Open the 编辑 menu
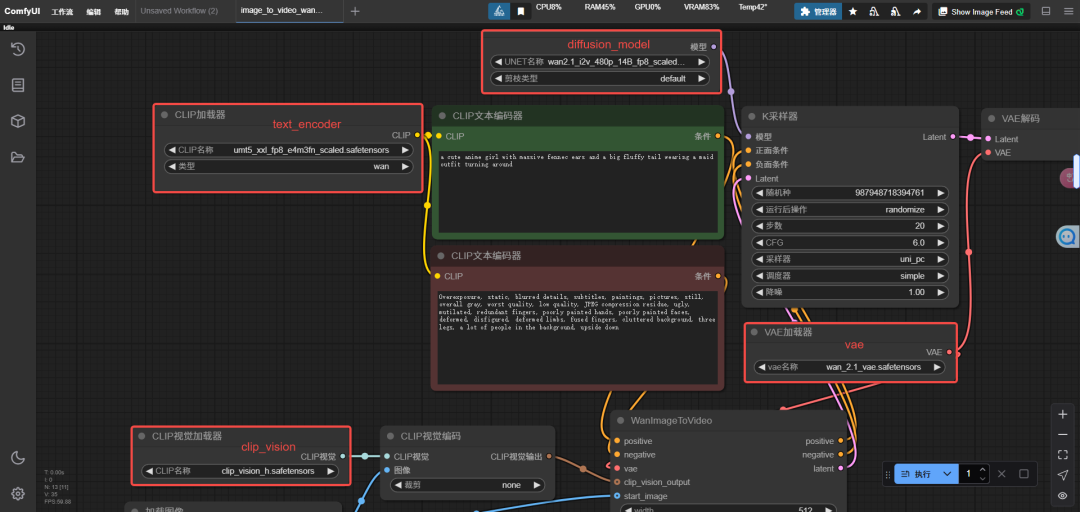This screenshot has height=512, width=1080. click(x=93, y=12)
